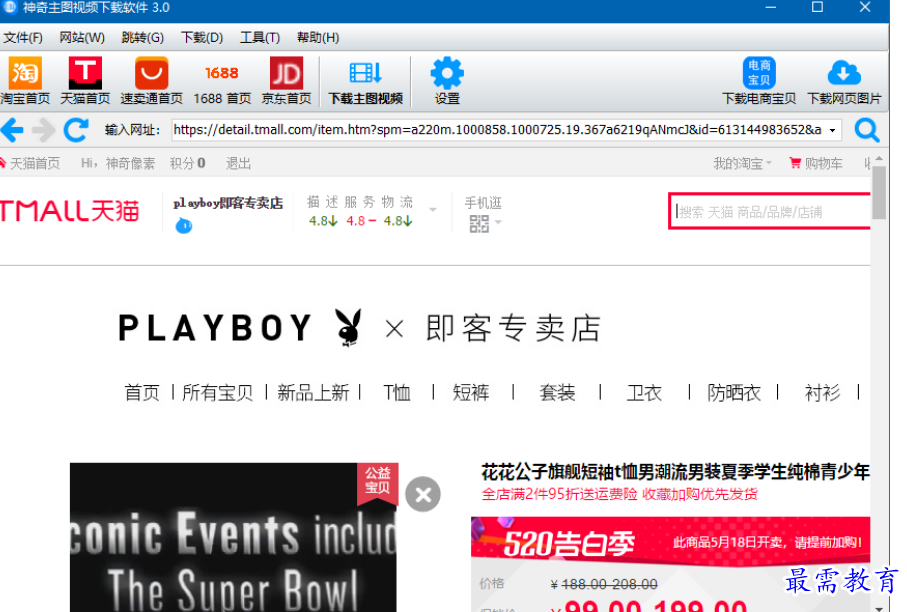
Task: Expand the store rating dropdown arrow
Action: pyautogui.click(x=433, y=209)
